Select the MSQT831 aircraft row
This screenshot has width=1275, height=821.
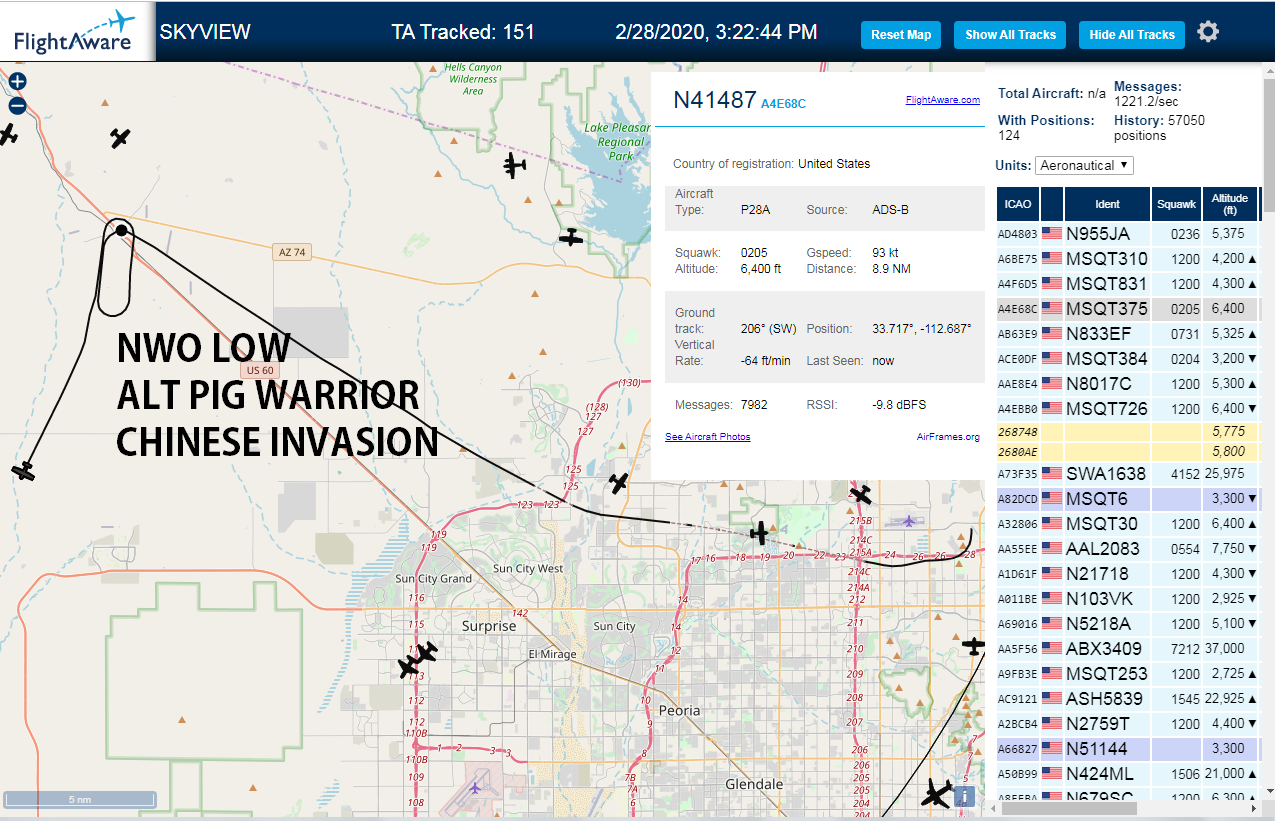(1127, 284)
